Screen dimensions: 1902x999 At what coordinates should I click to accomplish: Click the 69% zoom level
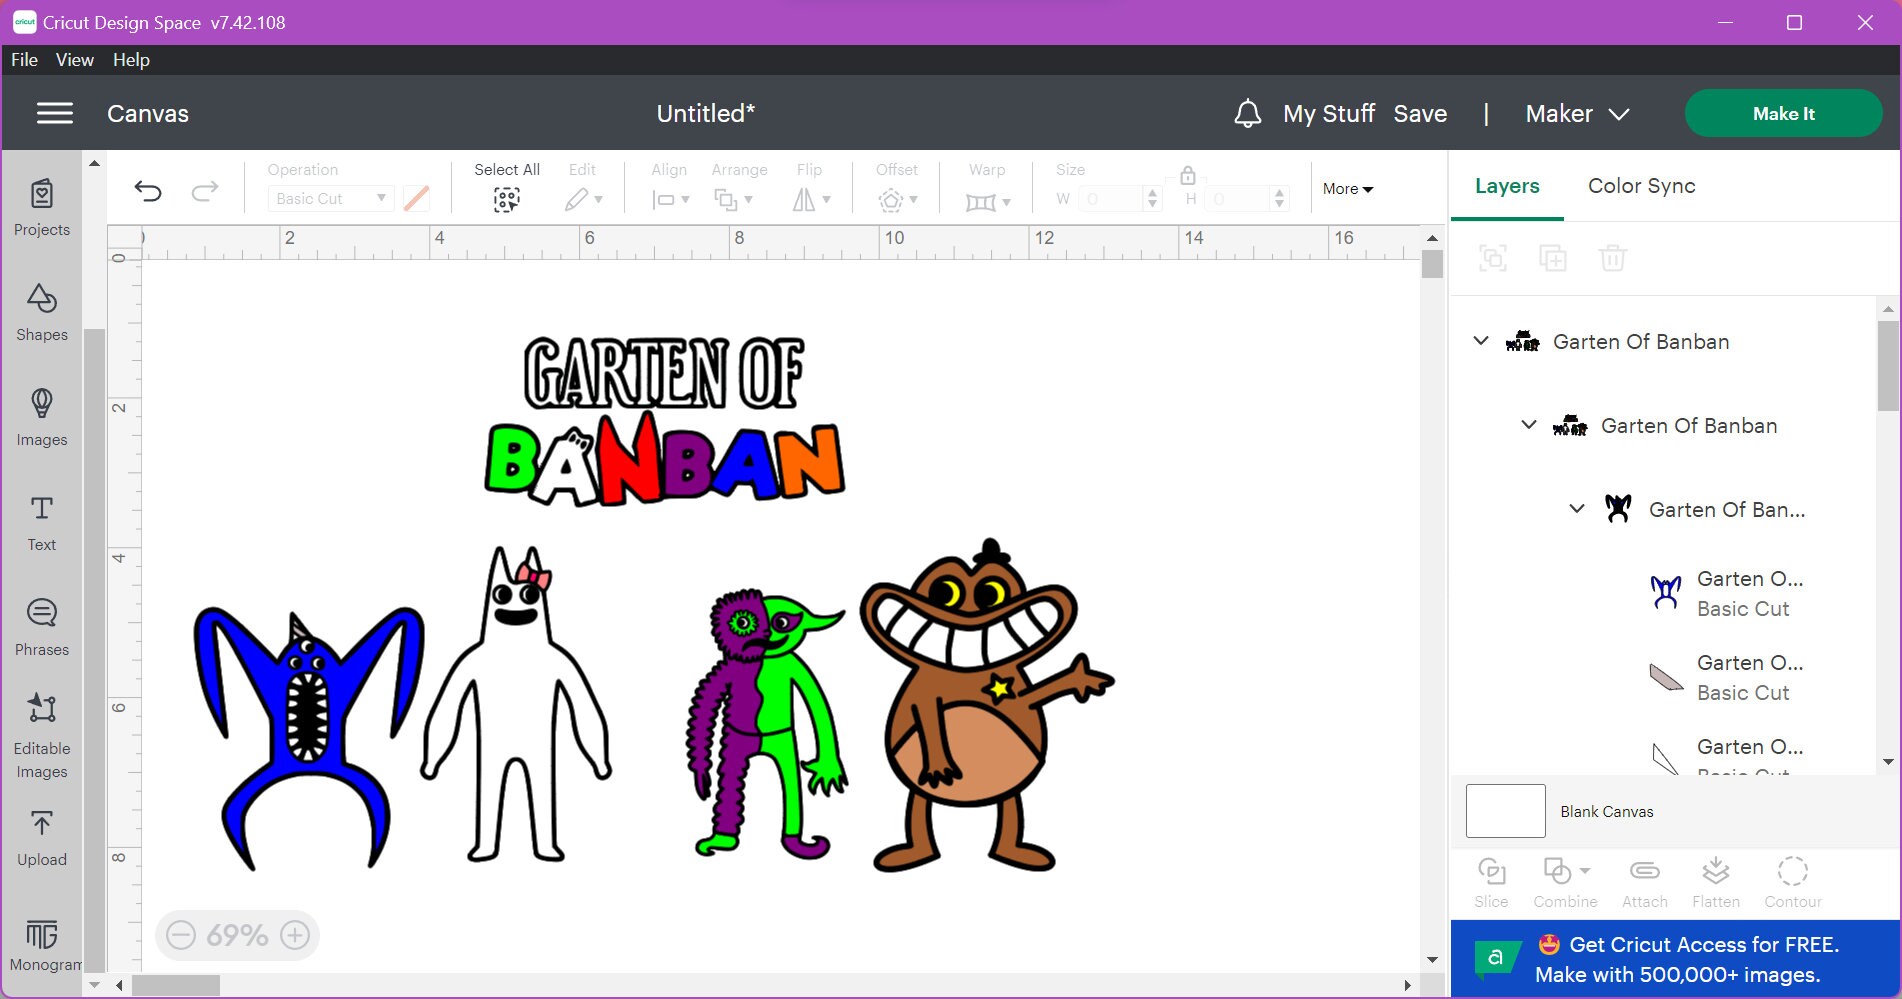237,935
